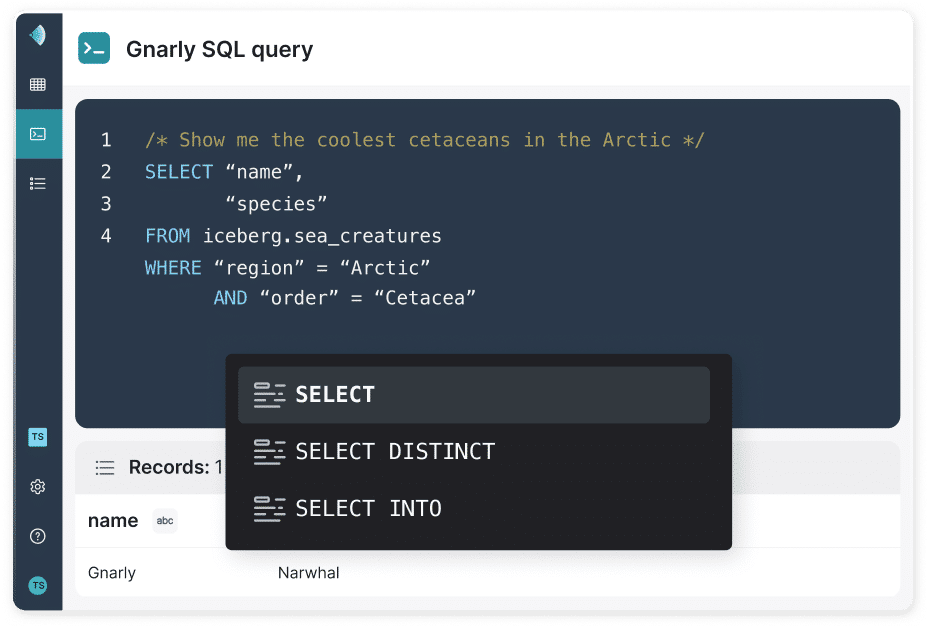Viewport: 927px width, 626px height.
Task: Click the Records list icon
Action: (x=105, y=467)
